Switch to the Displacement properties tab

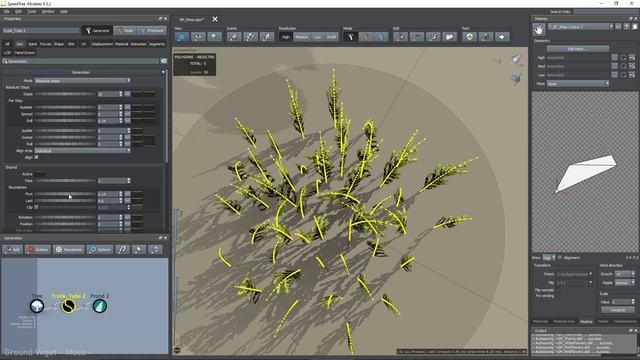102,44
